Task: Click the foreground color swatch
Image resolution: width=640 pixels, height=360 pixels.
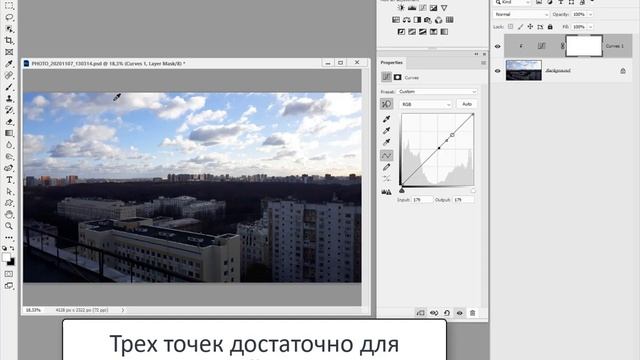Action: tap(6, 258)
